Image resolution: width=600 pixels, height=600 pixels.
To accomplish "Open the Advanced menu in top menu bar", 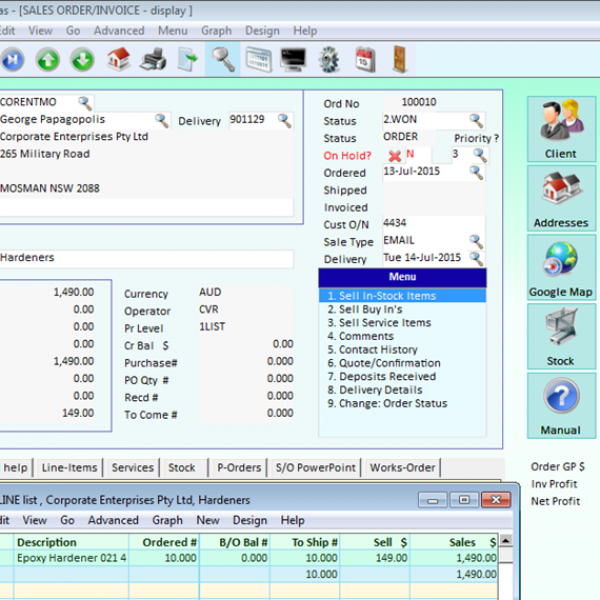I will (x=119, y=31).
